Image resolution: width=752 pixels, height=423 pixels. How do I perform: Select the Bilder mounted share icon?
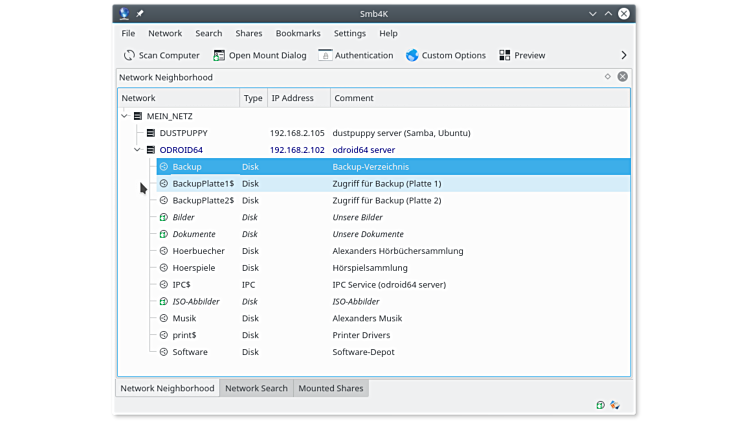[163, 217]
